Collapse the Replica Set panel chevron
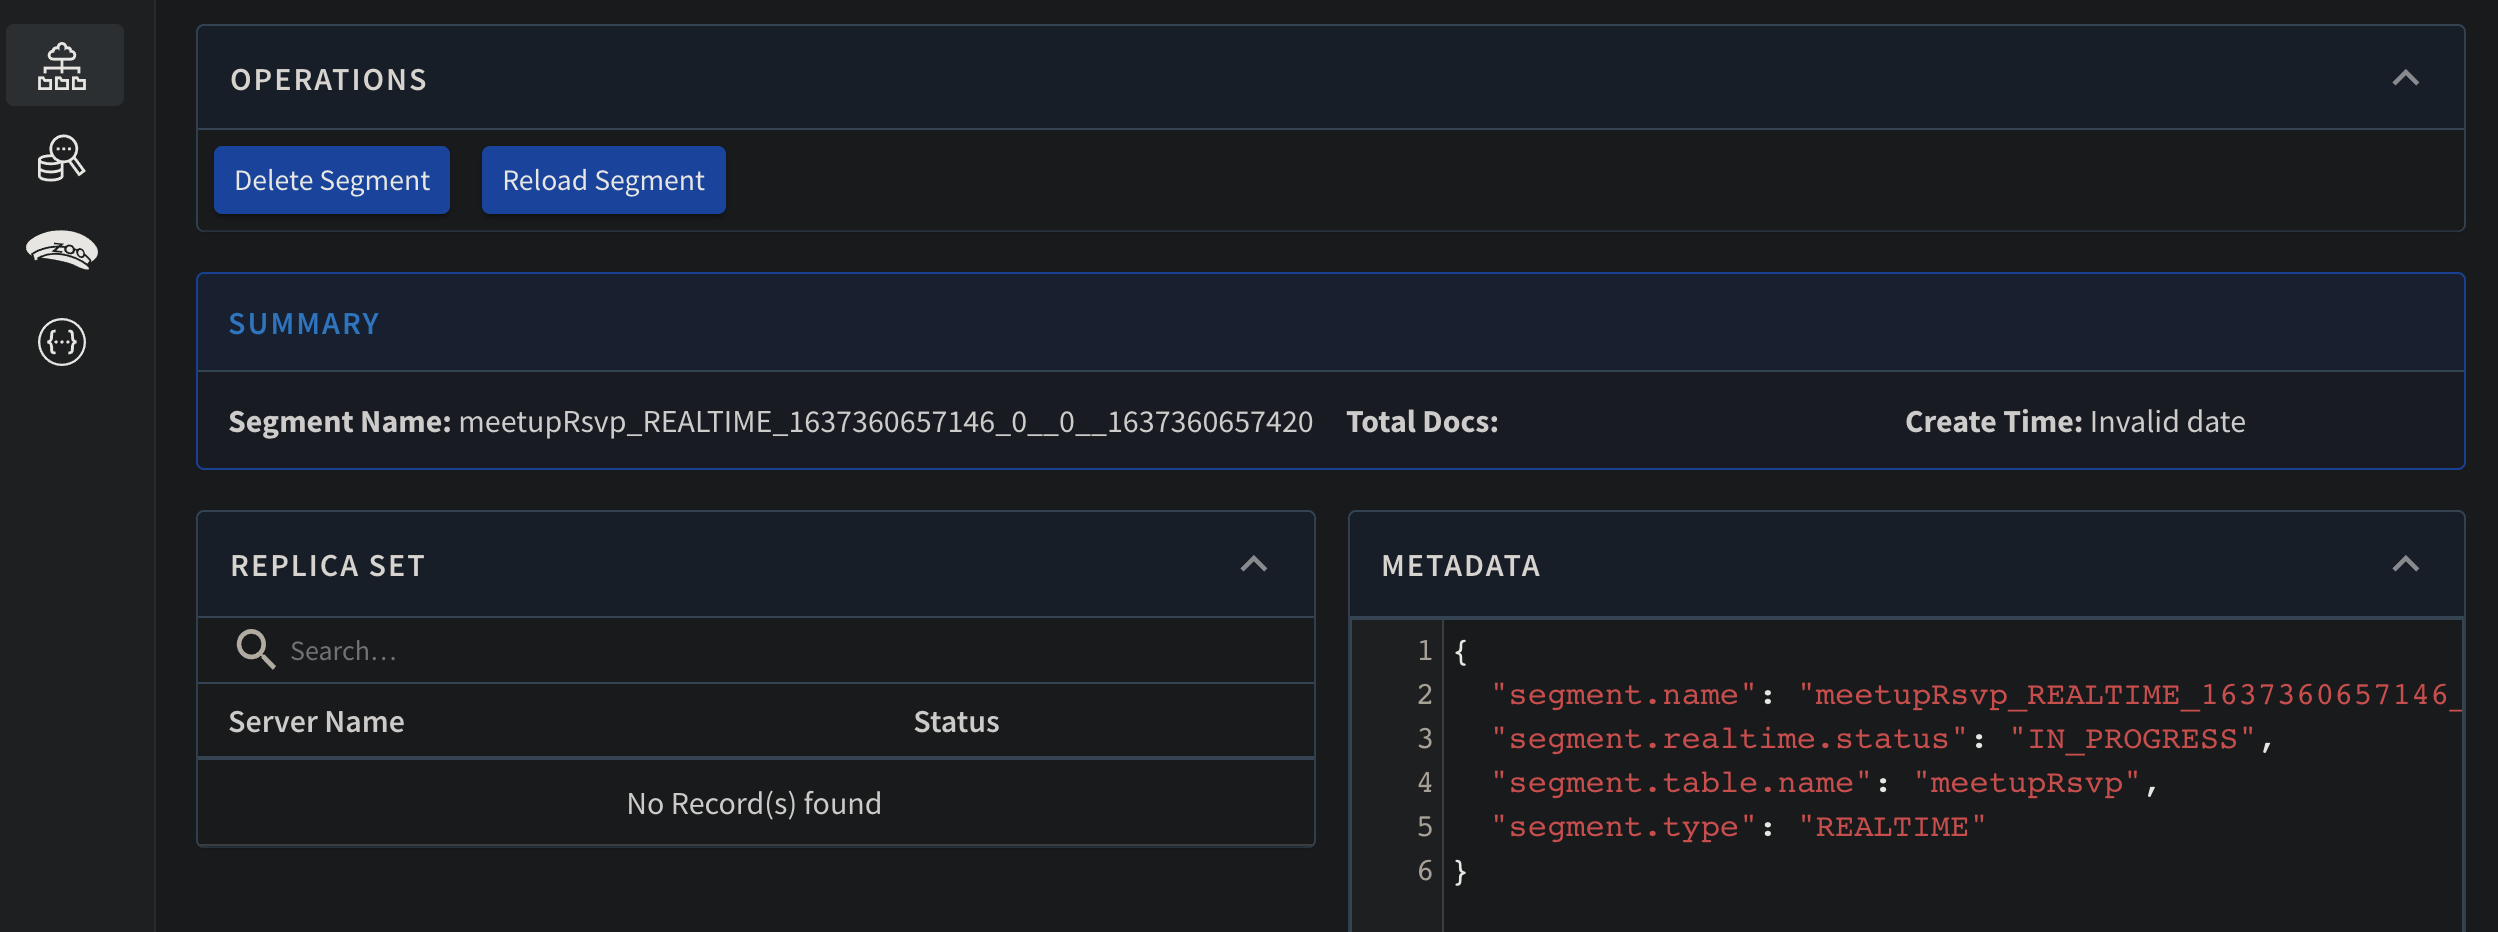This screenshot has width=2498, height=932. [x=1253, y=564]
